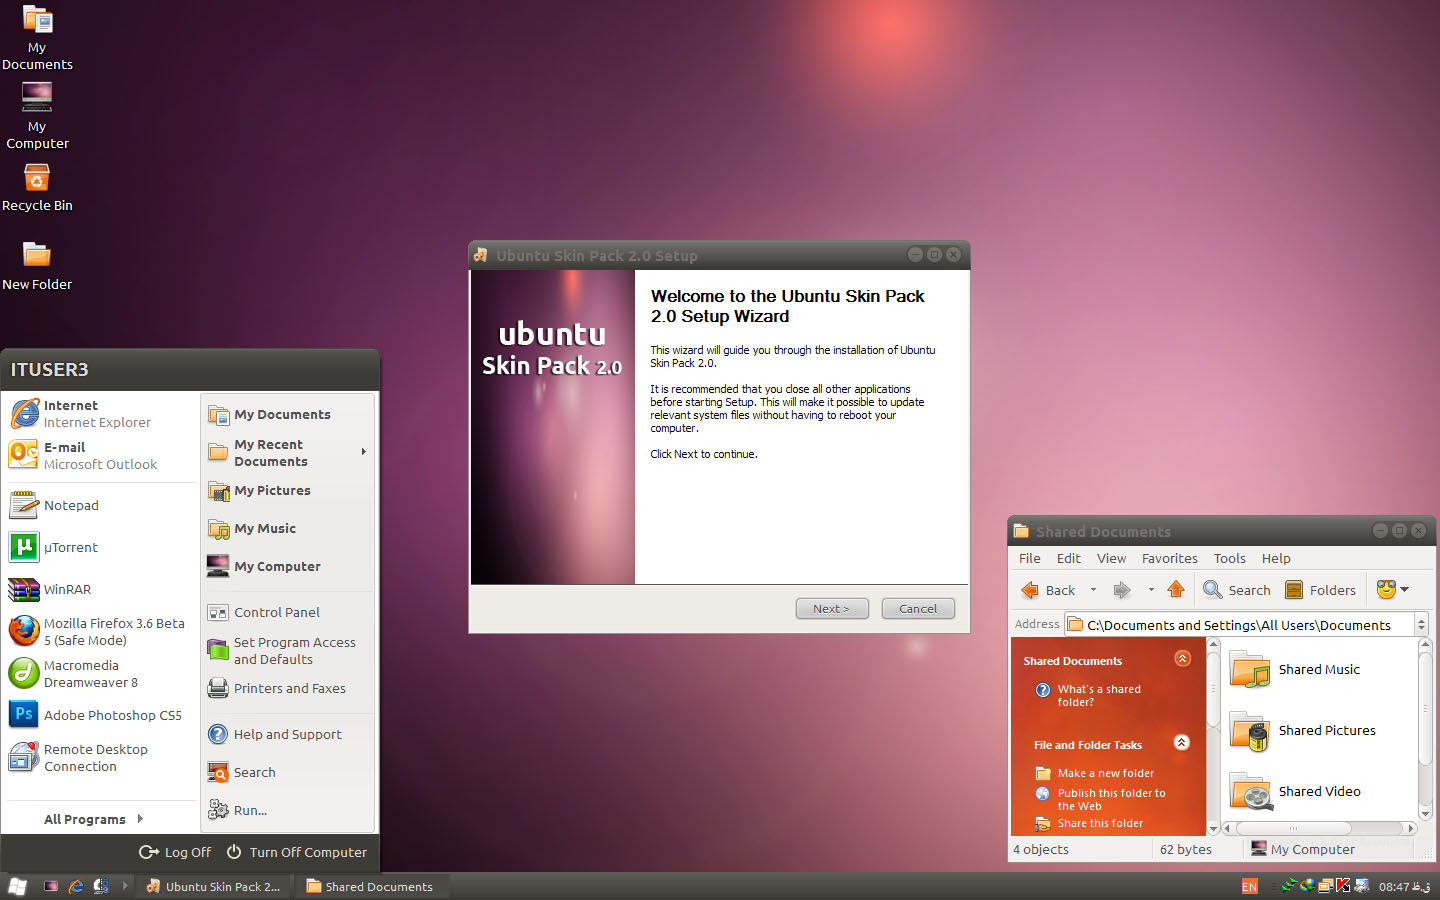Open the Recycle Bin desktop icon

(x=37, y=187)
